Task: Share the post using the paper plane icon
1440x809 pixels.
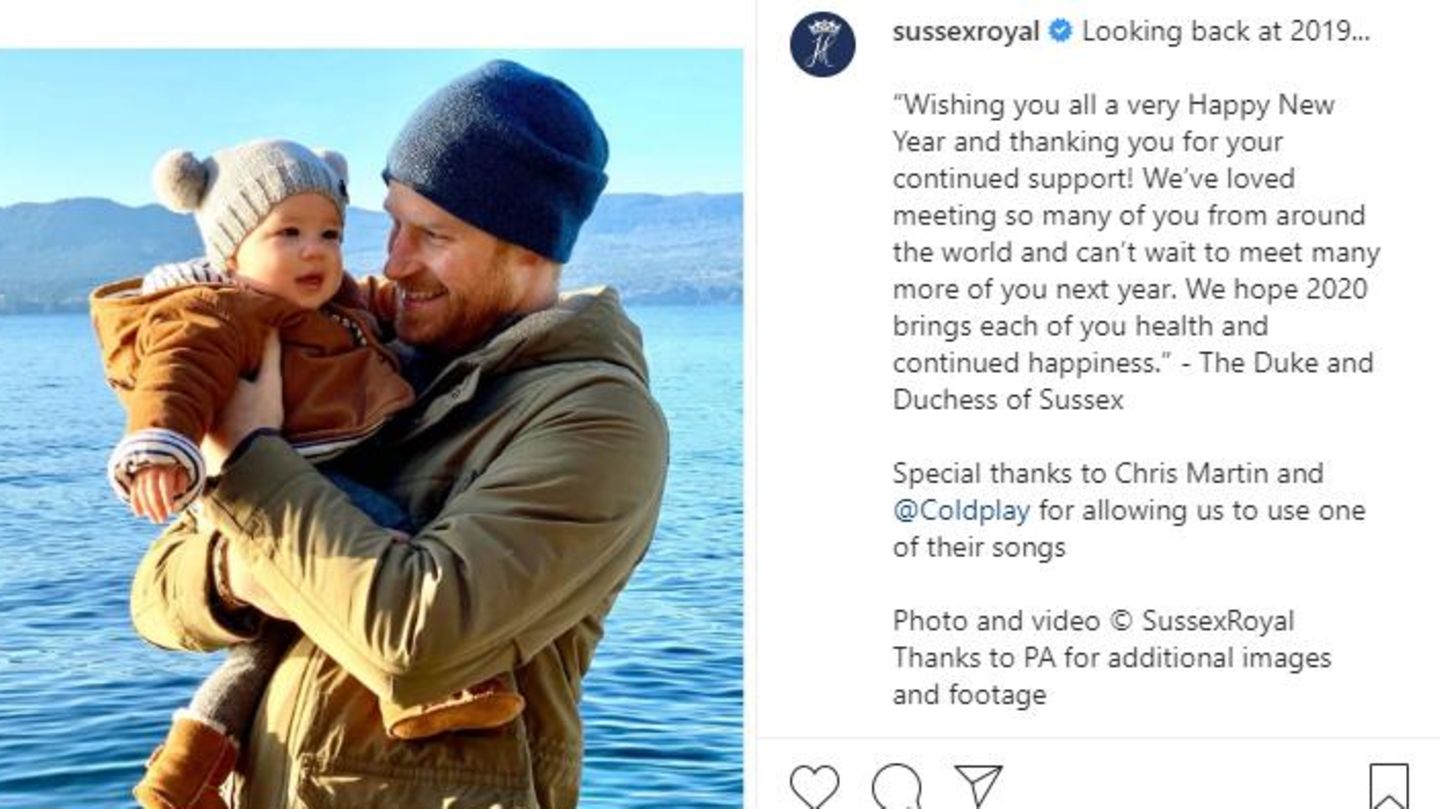Action: 977,786
